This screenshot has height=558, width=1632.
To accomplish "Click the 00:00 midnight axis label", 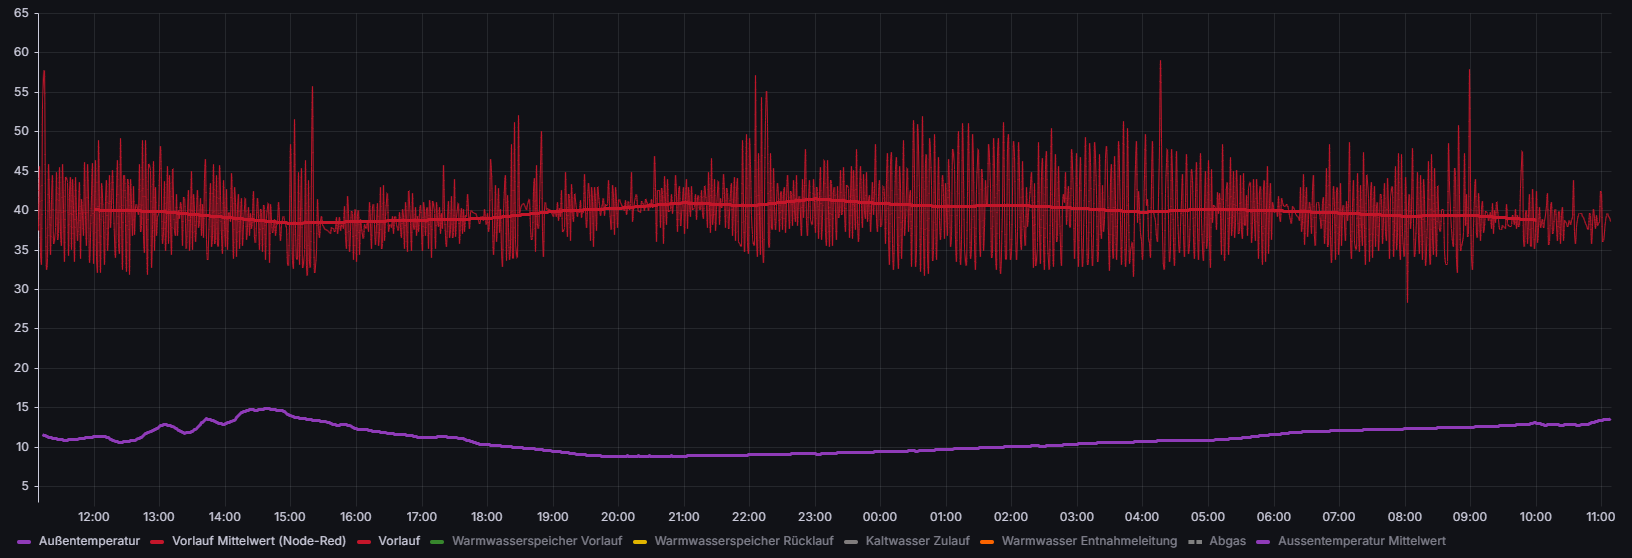I will 880,517.
